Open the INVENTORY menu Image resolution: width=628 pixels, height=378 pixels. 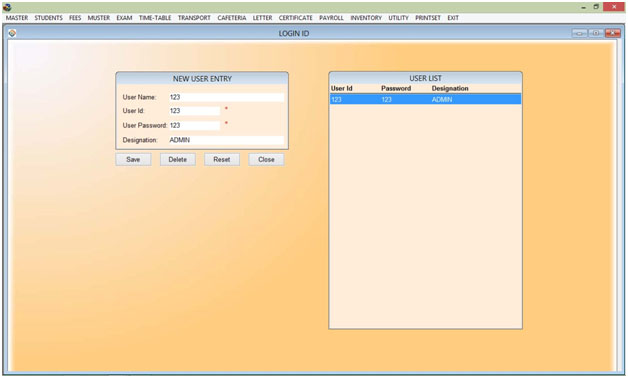pyautogui.click(x=366, y=18)
